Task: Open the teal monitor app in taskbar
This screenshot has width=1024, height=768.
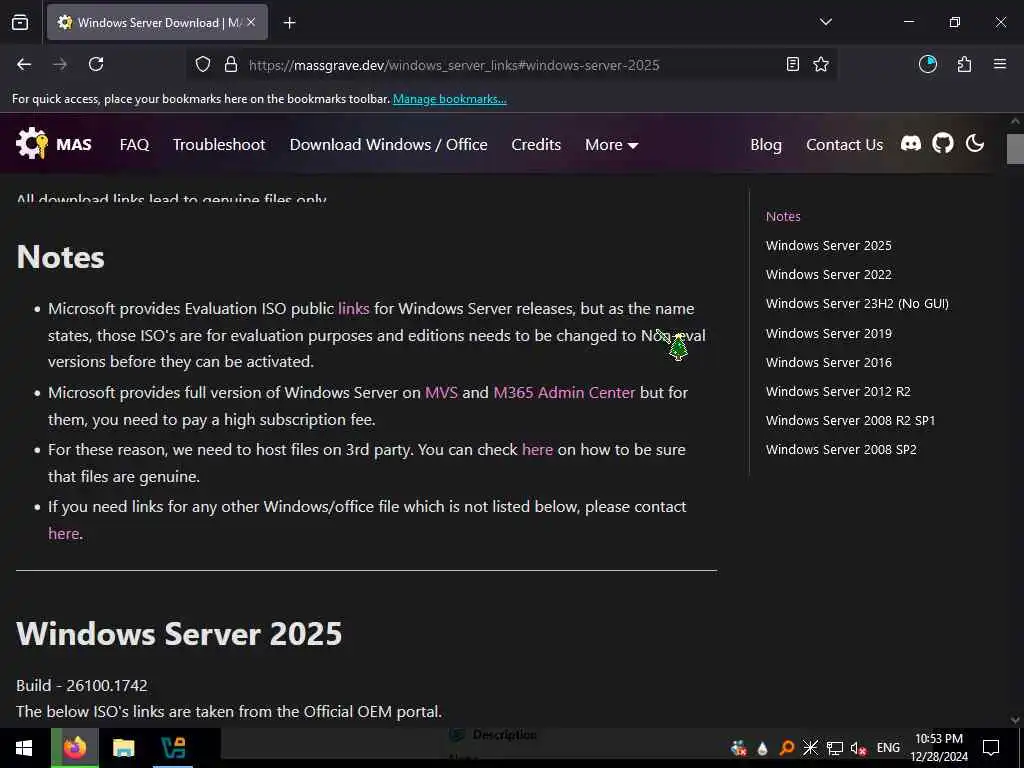Action: pyautogui.click(x=173, y=748)
